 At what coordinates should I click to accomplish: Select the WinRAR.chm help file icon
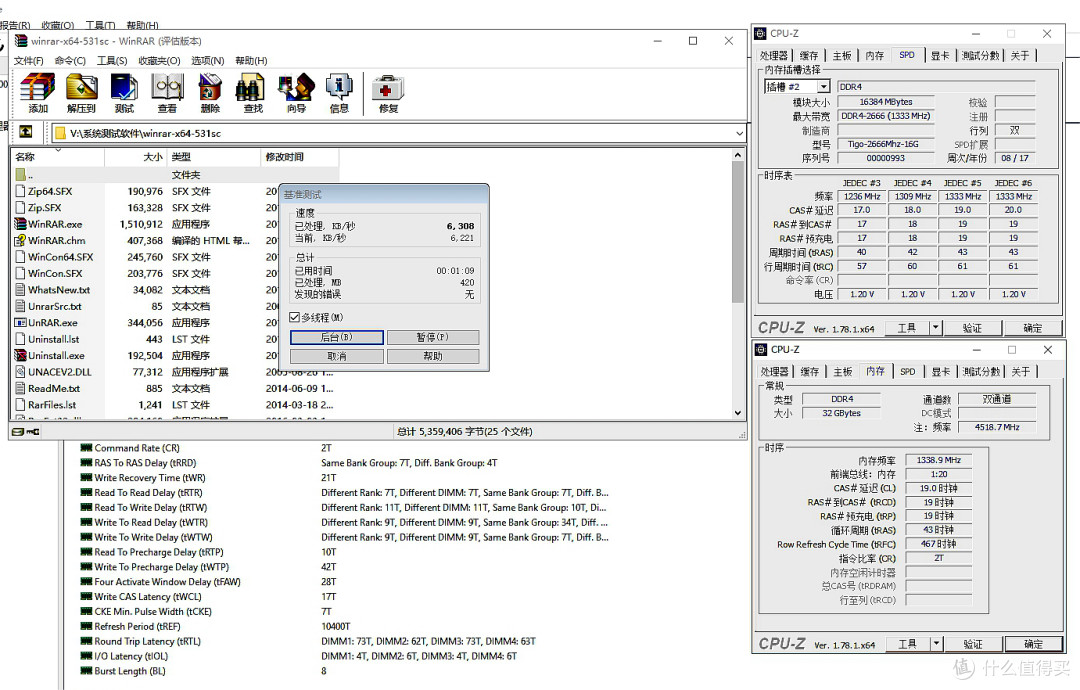(x=21, y=240)
